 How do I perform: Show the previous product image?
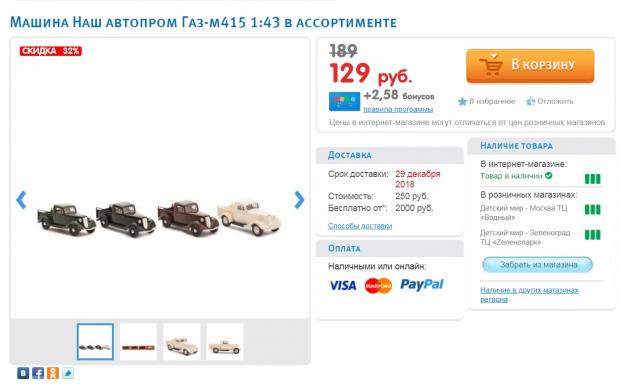pos(21,200)
